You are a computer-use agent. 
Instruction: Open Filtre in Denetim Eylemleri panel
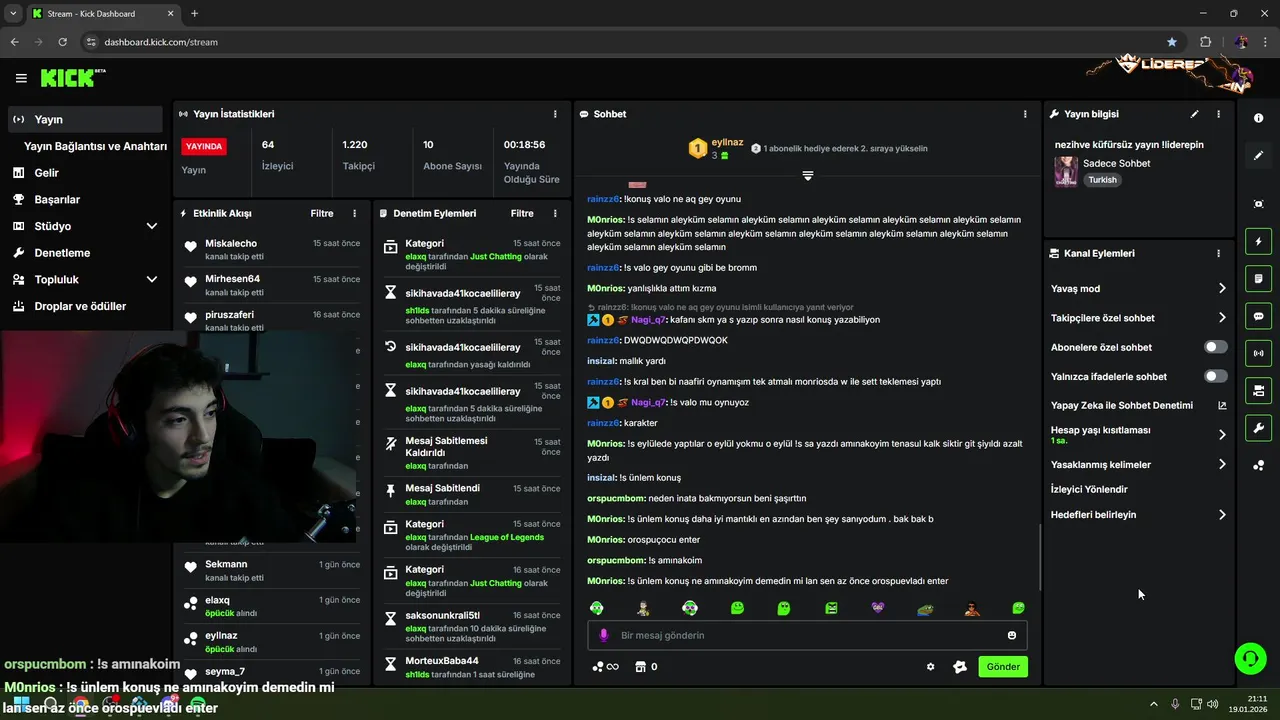[x=522, y=213]
